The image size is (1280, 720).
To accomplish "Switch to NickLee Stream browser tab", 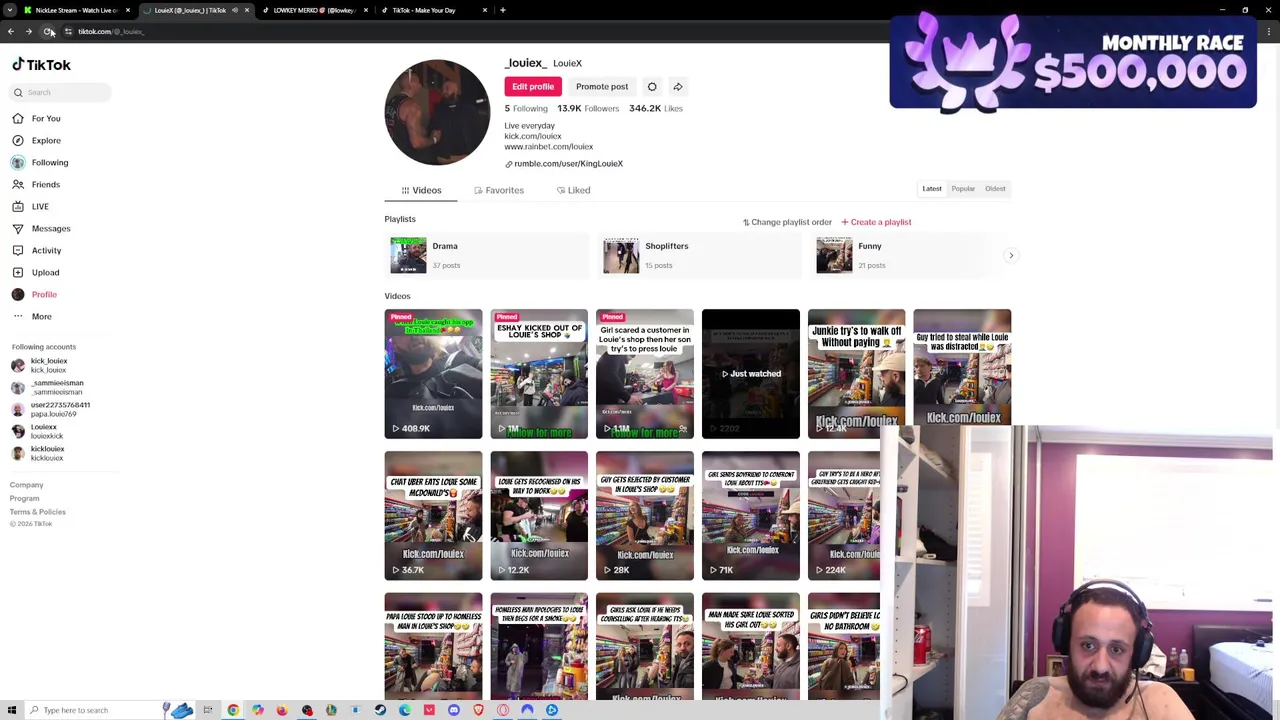I will coord(73,10).
